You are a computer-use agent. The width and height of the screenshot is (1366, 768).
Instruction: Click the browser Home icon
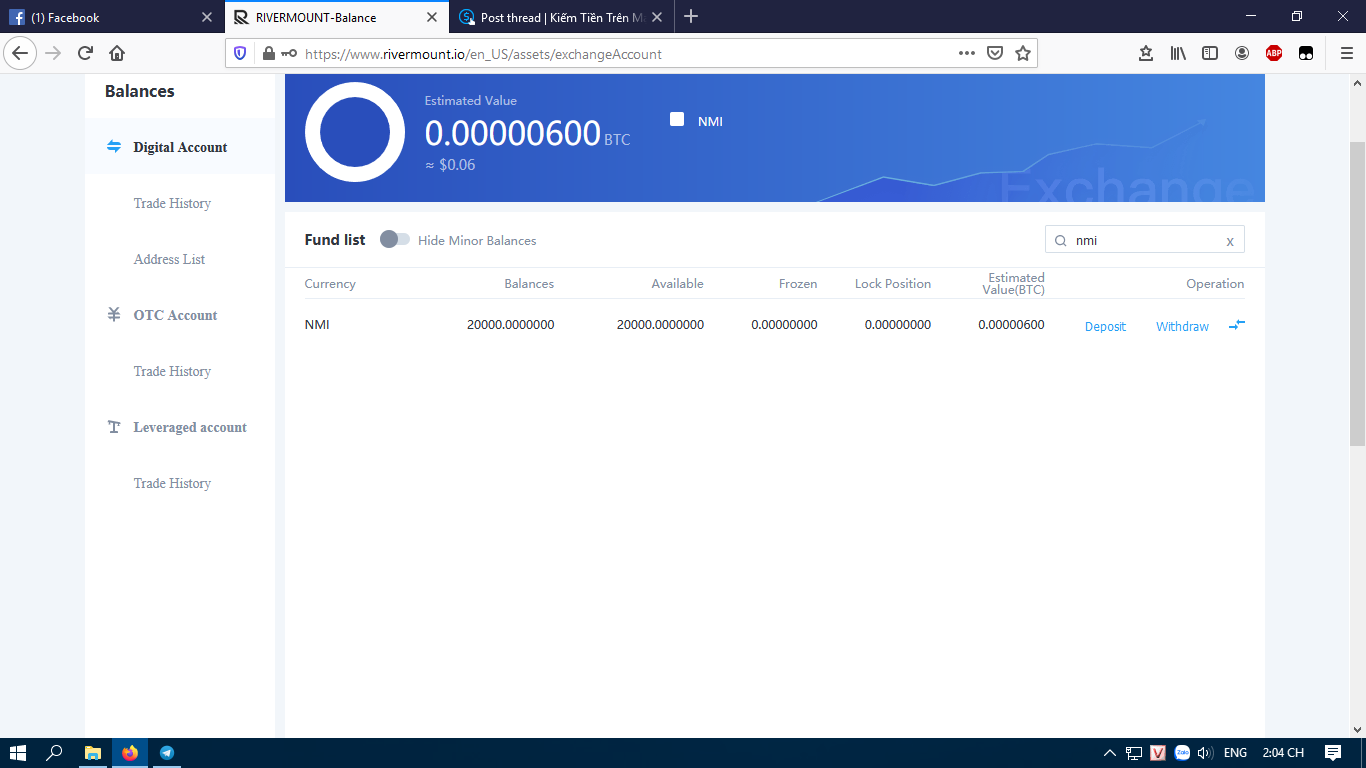tap(117, 54)
